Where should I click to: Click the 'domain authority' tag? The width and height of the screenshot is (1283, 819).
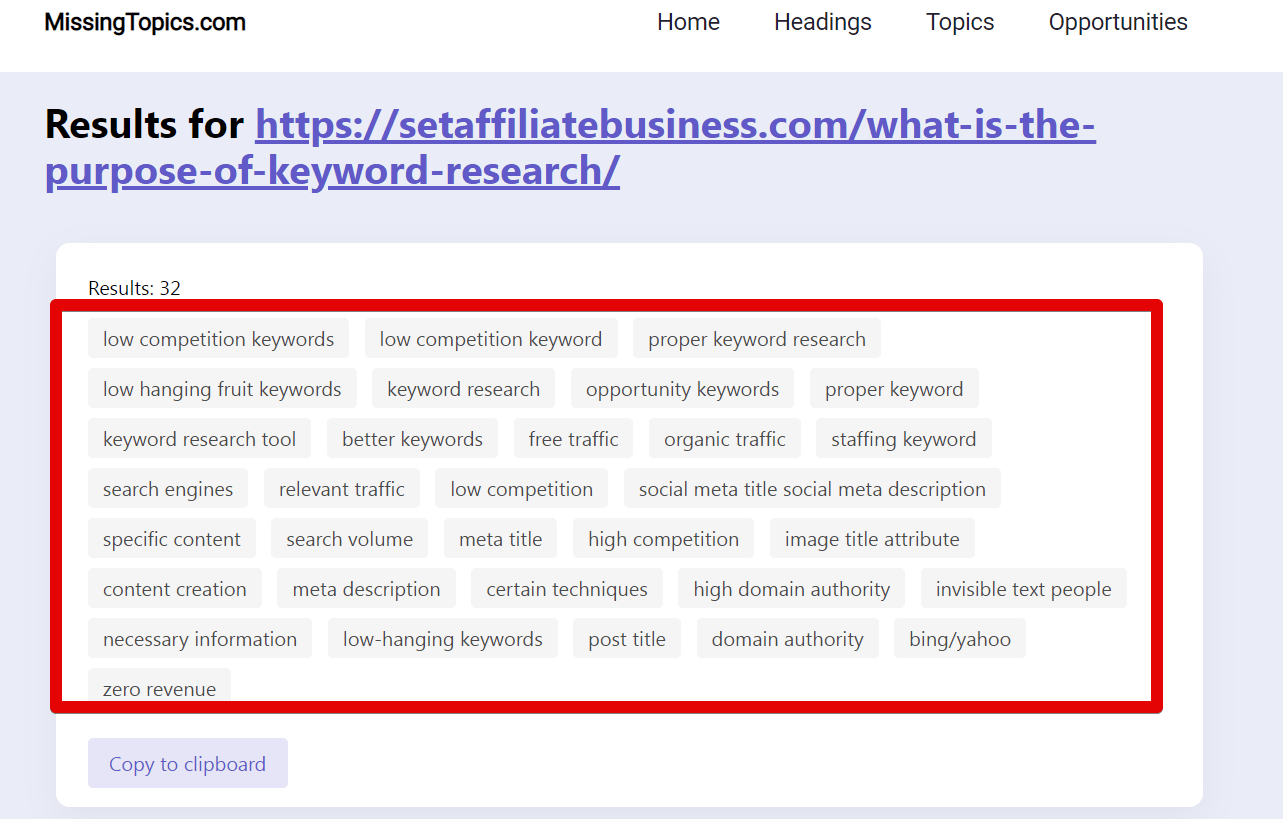click(788, 639)
